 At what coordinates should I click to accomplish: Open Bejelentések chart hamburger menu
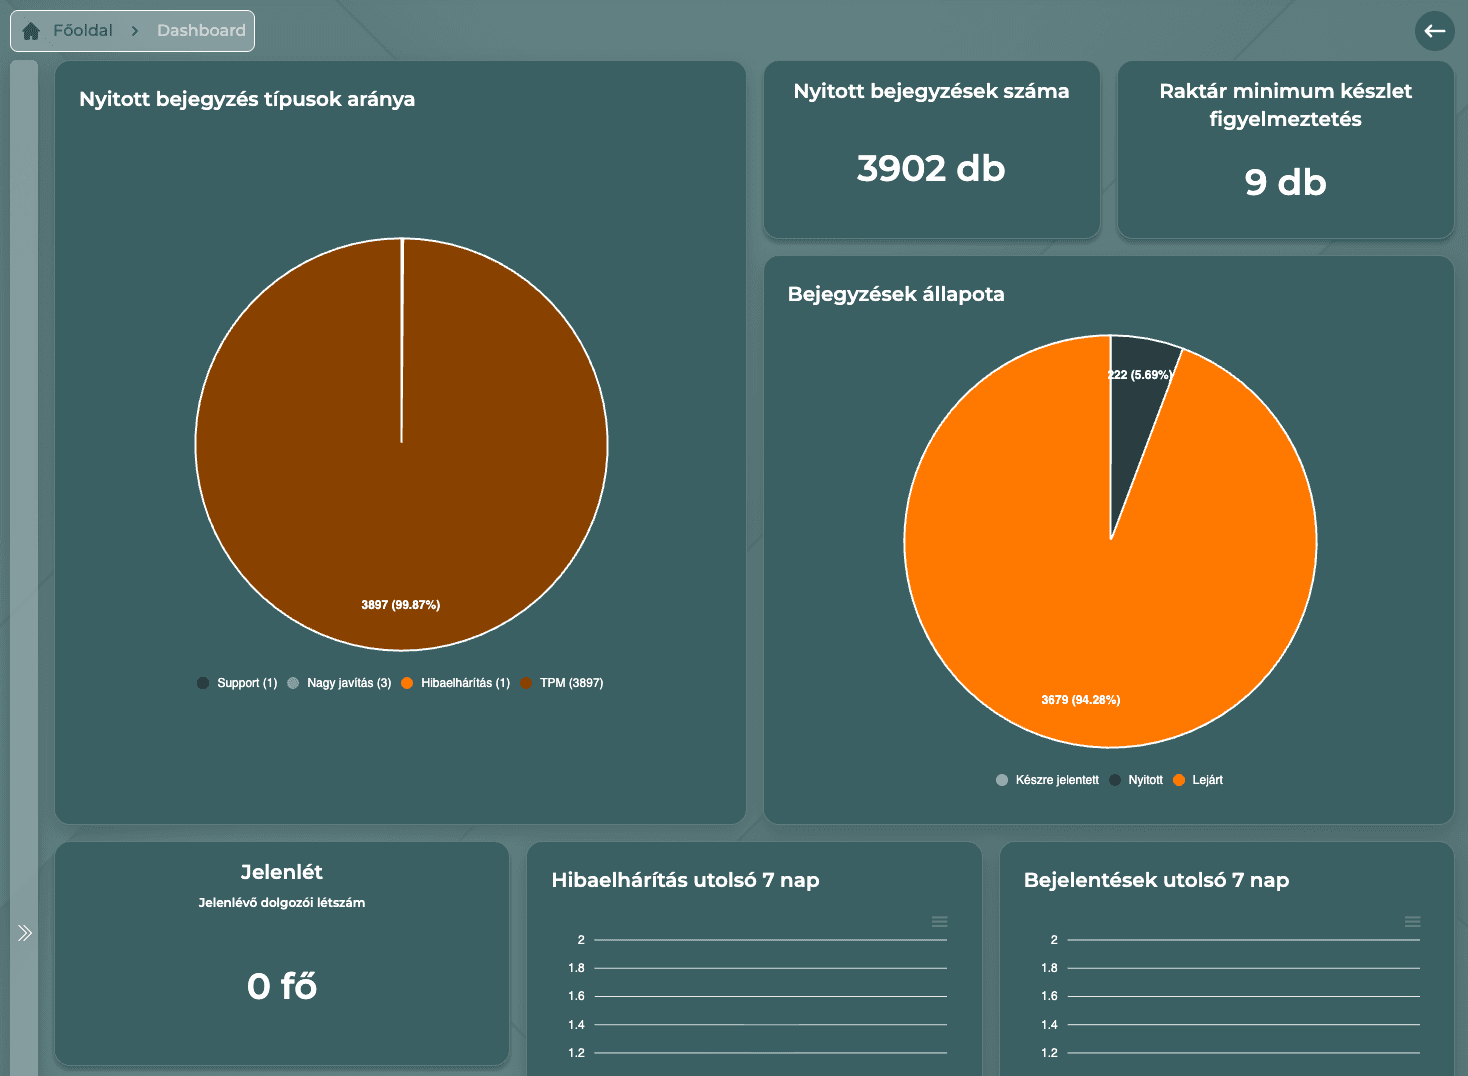(x=1412, y=921)
